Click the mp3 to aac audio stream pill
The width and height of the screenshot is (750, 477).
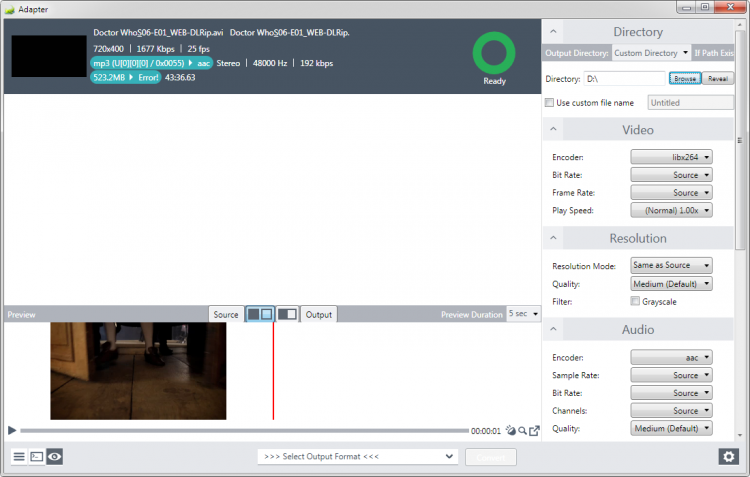tap(151, 63)
